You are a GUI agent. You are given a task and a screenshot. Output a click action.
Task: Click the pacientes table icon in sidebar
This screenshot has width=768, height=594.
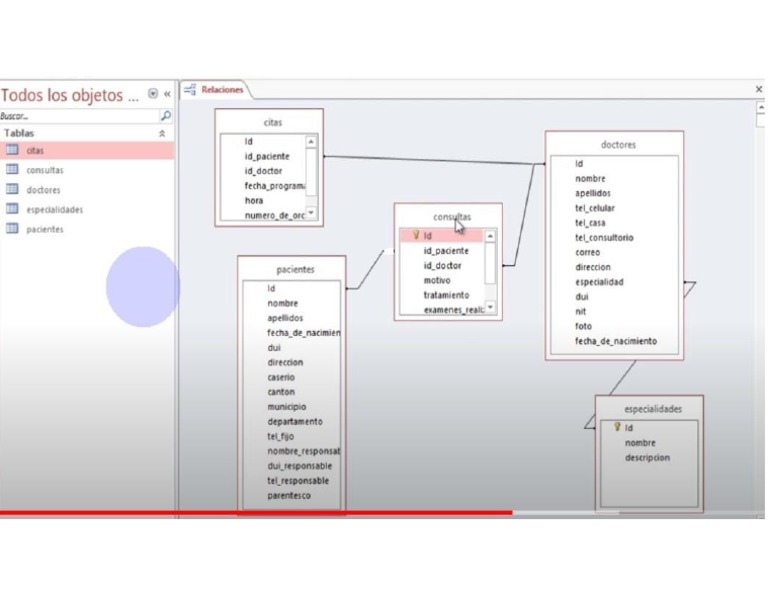click(12, 228)
